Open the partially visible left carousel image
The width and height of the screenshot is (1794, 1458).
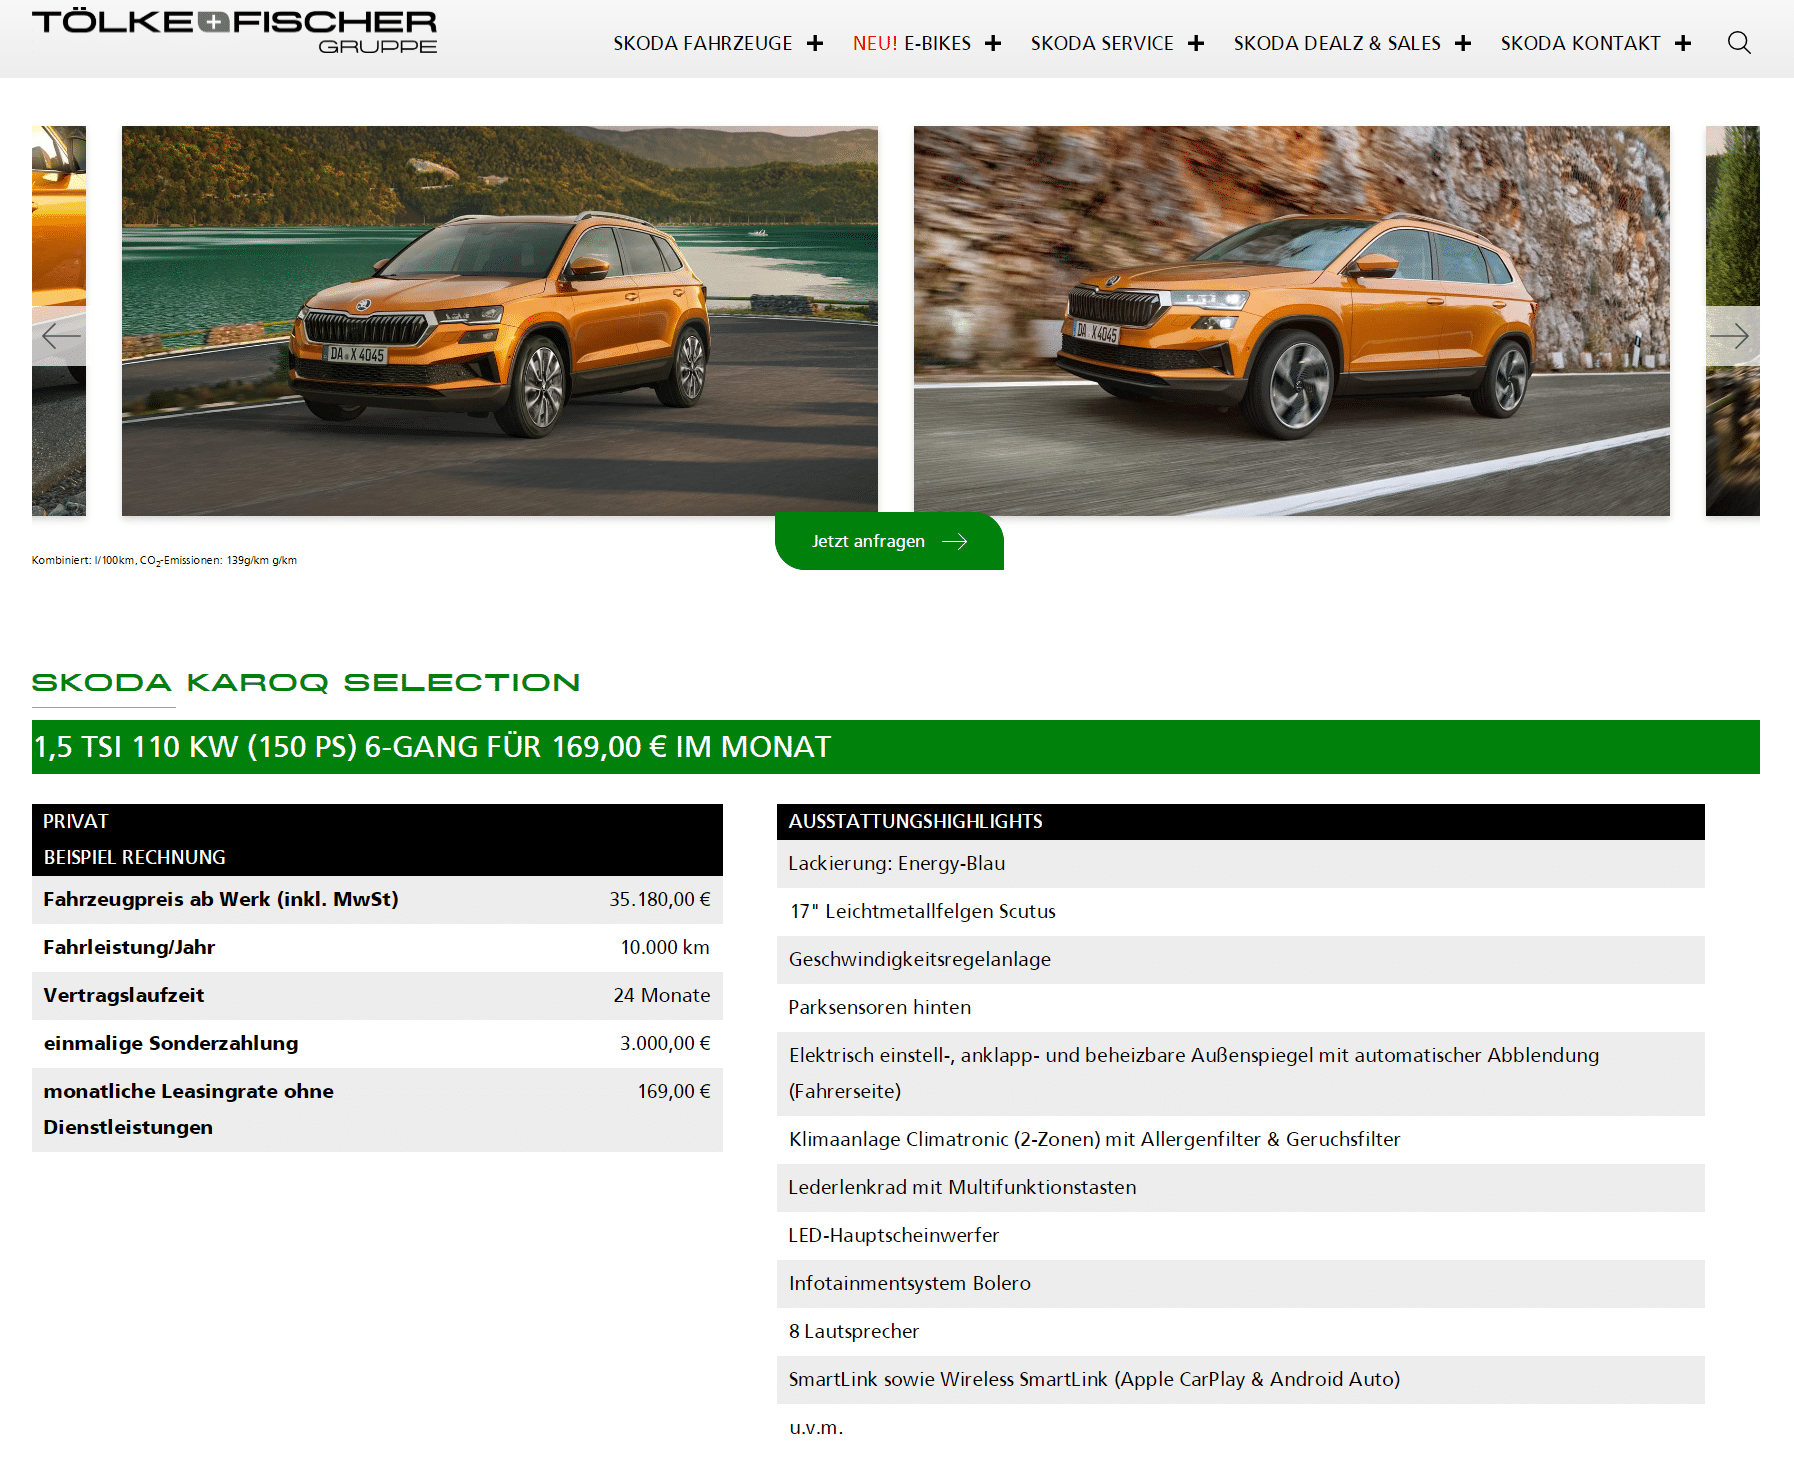(59, 220)
